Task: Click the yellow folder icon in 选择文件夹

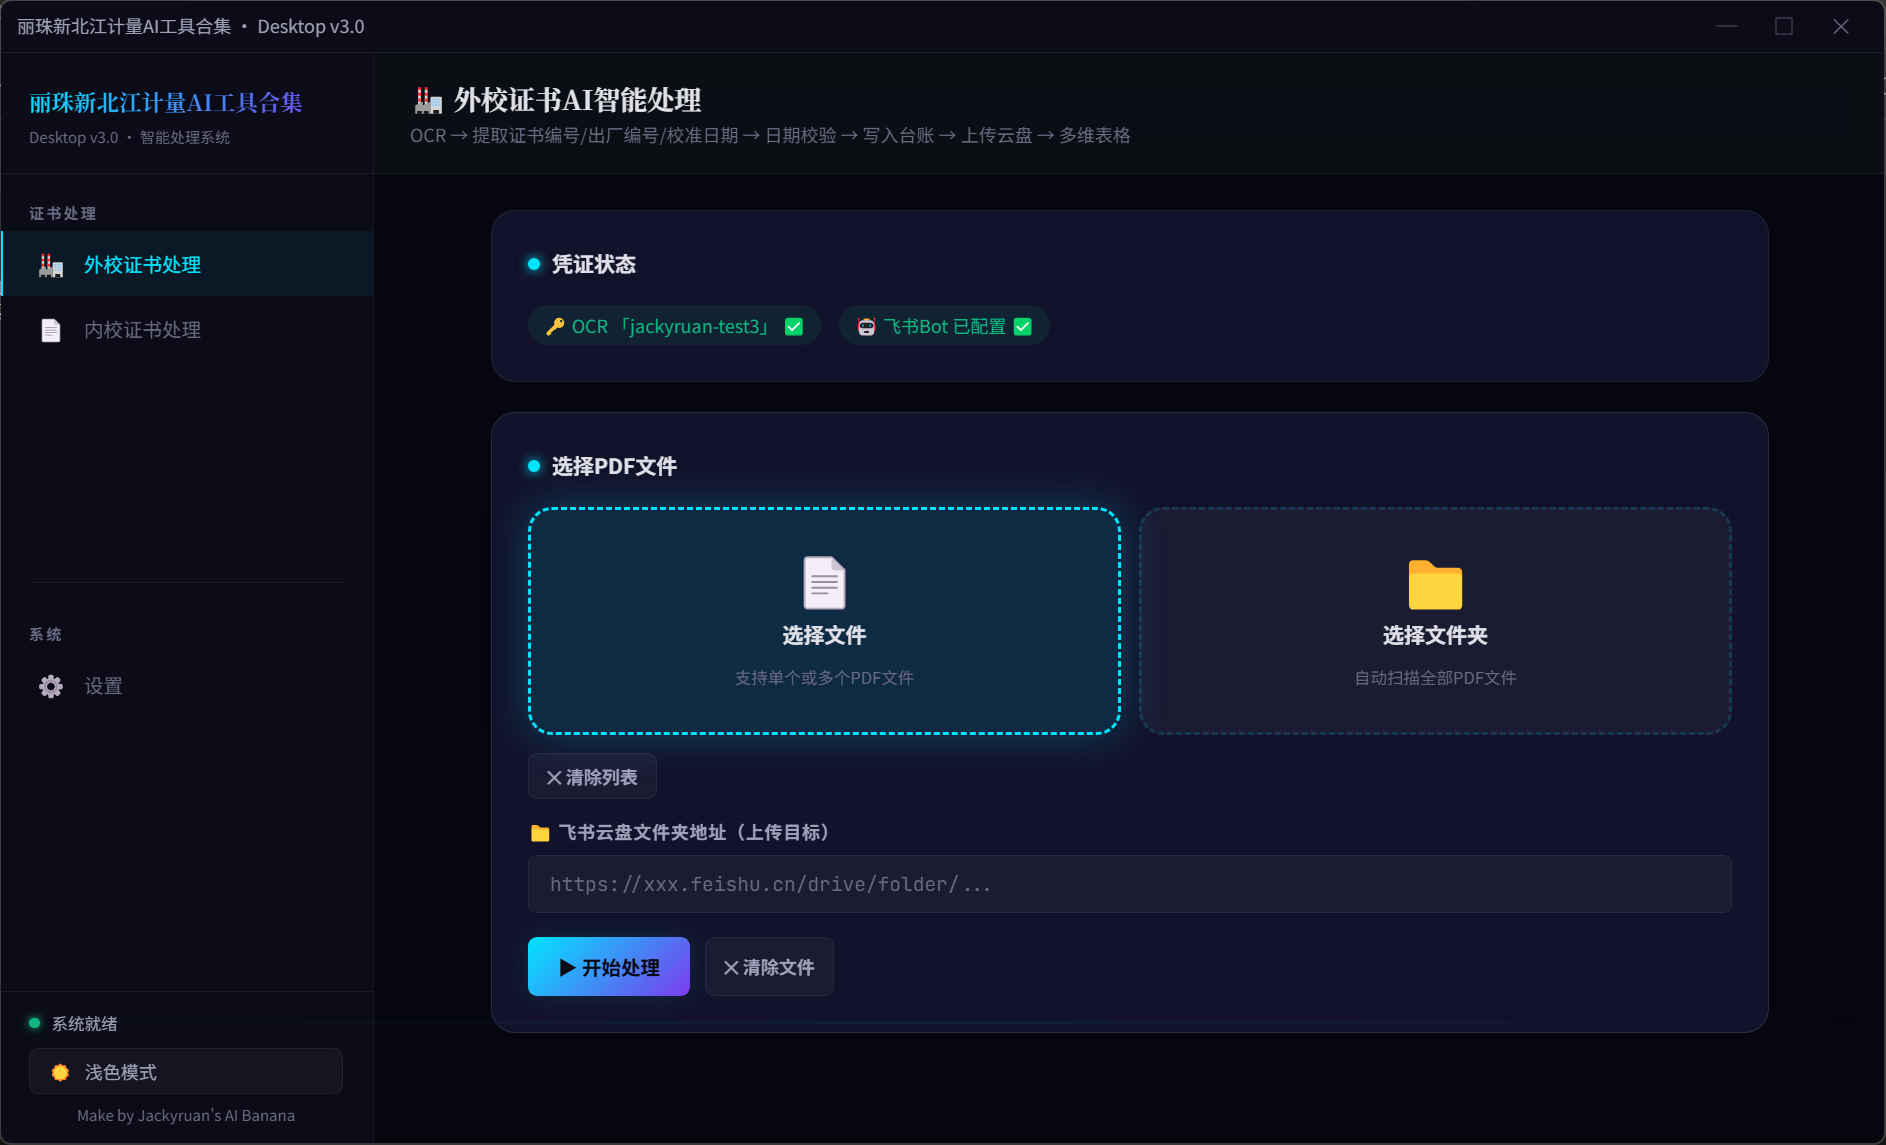Action: tap(1435, 584)
